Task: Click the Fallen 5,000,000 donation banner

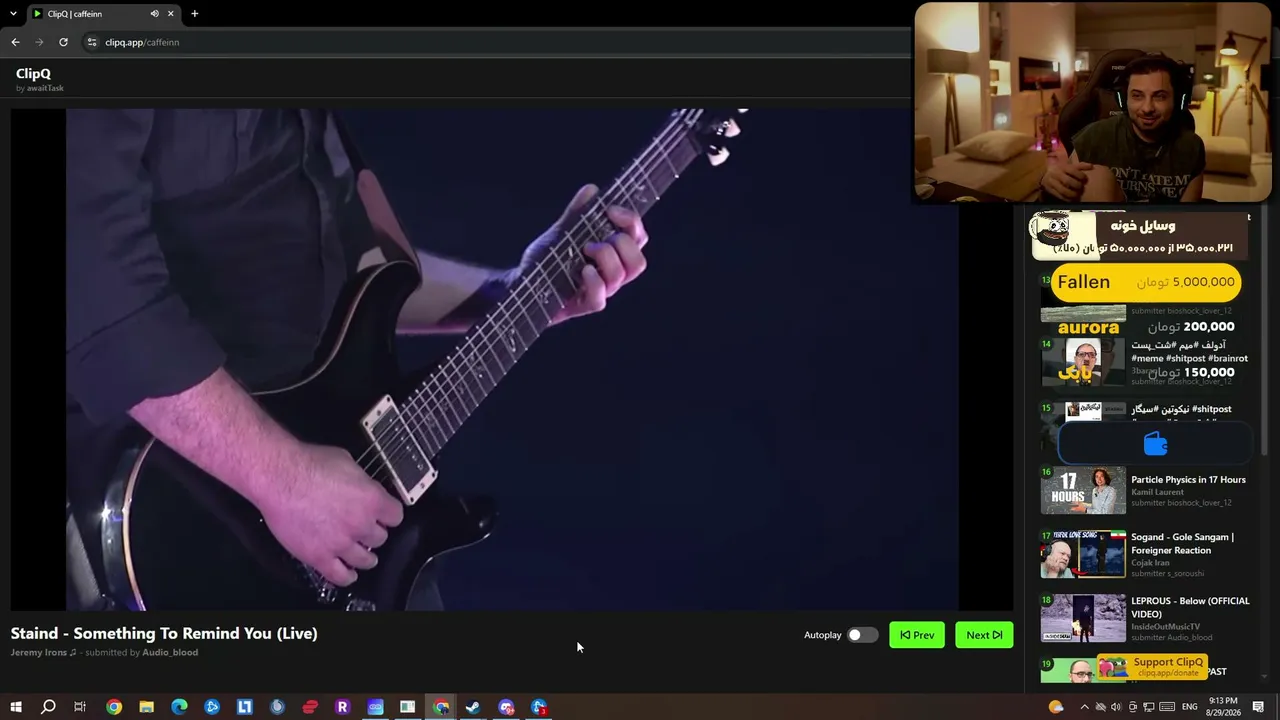Action: click(1146, 282)
